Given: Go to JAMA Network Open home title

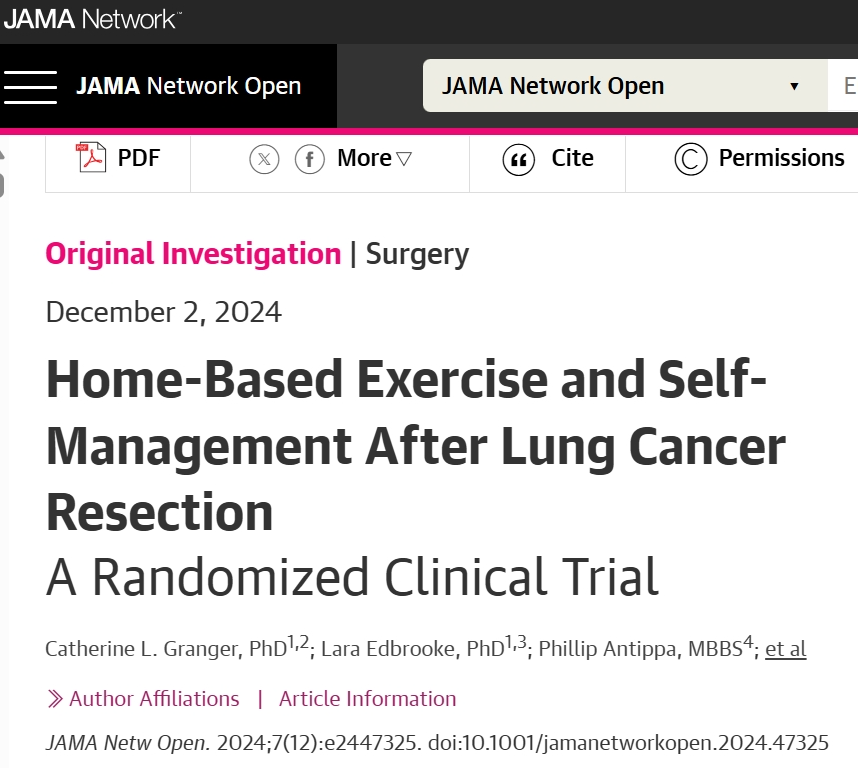Looking at the screenshot, I should click(188, 86).
